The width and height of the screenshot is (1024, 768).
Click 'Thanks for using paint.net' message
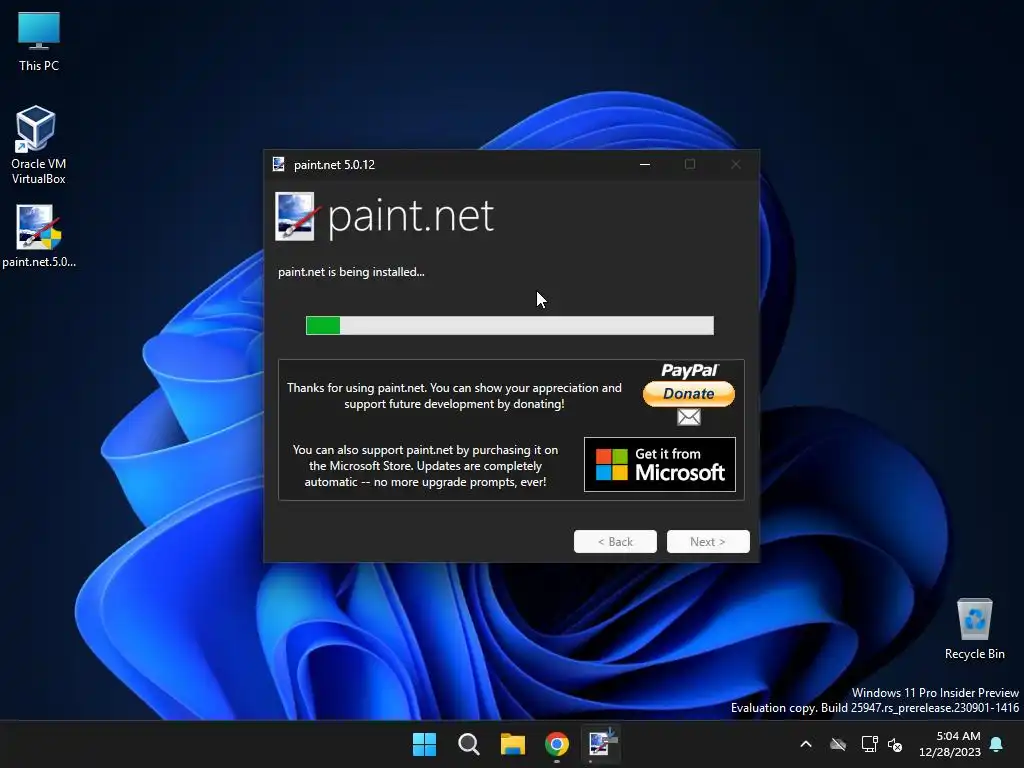tap(454, 396)
